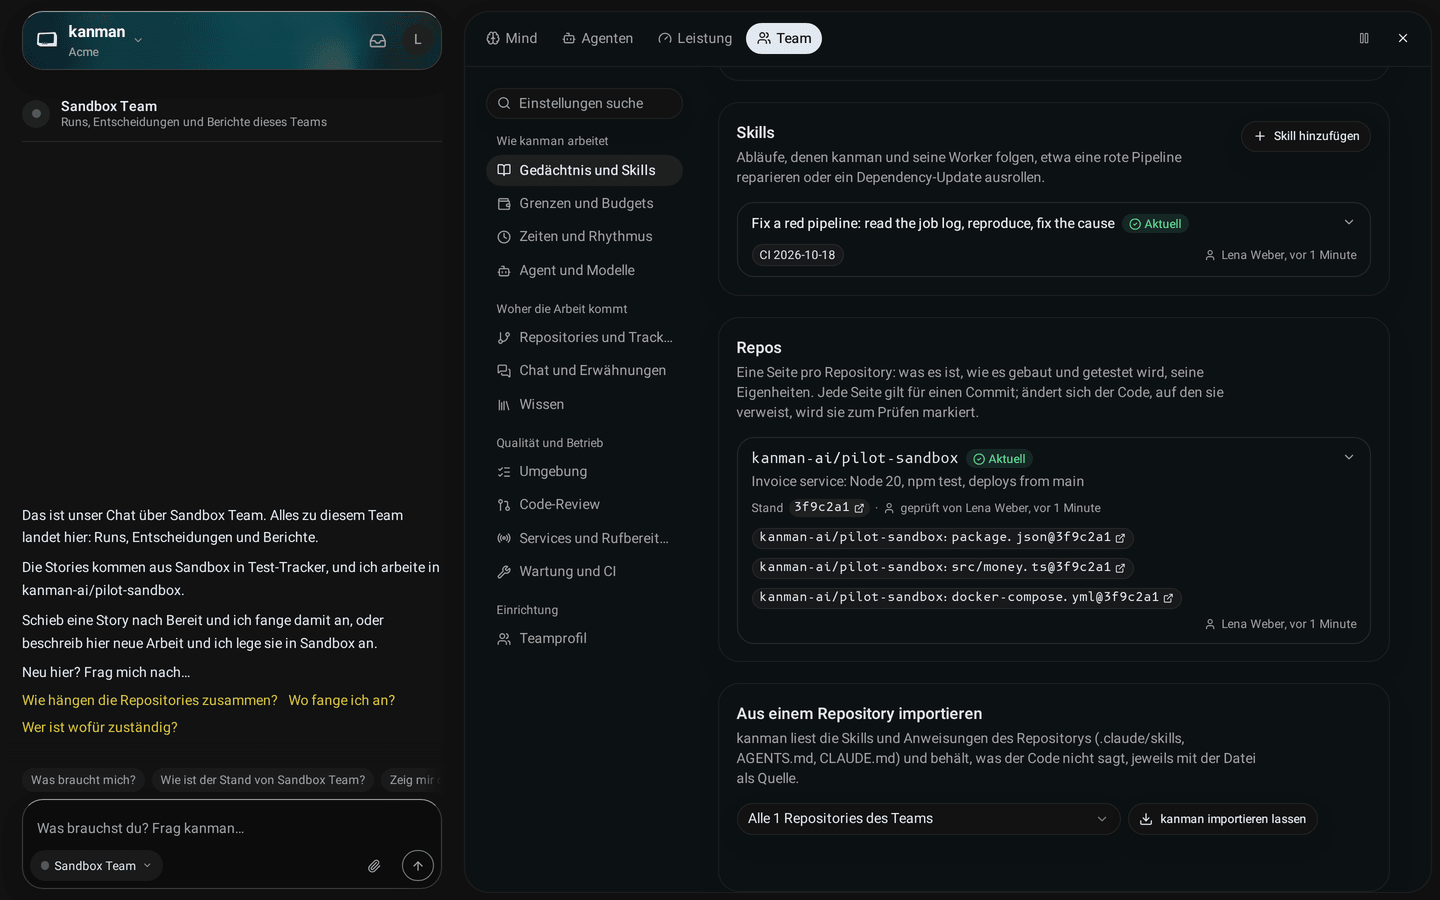Viewport: 1440px width, 900px height.
Task: Open external link for src/money.ts reference
Action: 1120,568
